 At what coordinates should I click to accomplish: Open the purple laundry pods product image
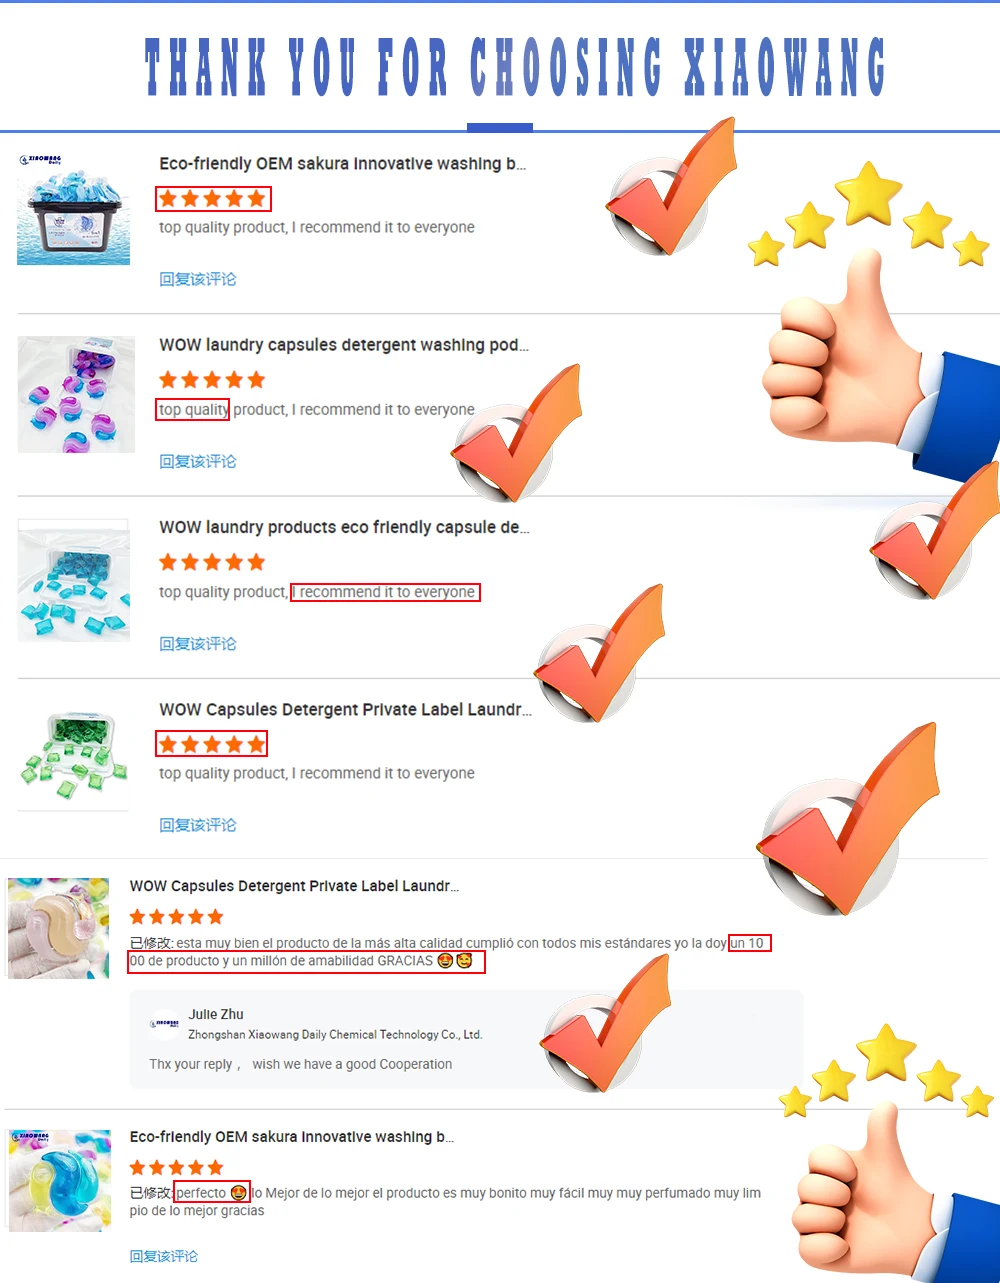[x=76, y=394]
